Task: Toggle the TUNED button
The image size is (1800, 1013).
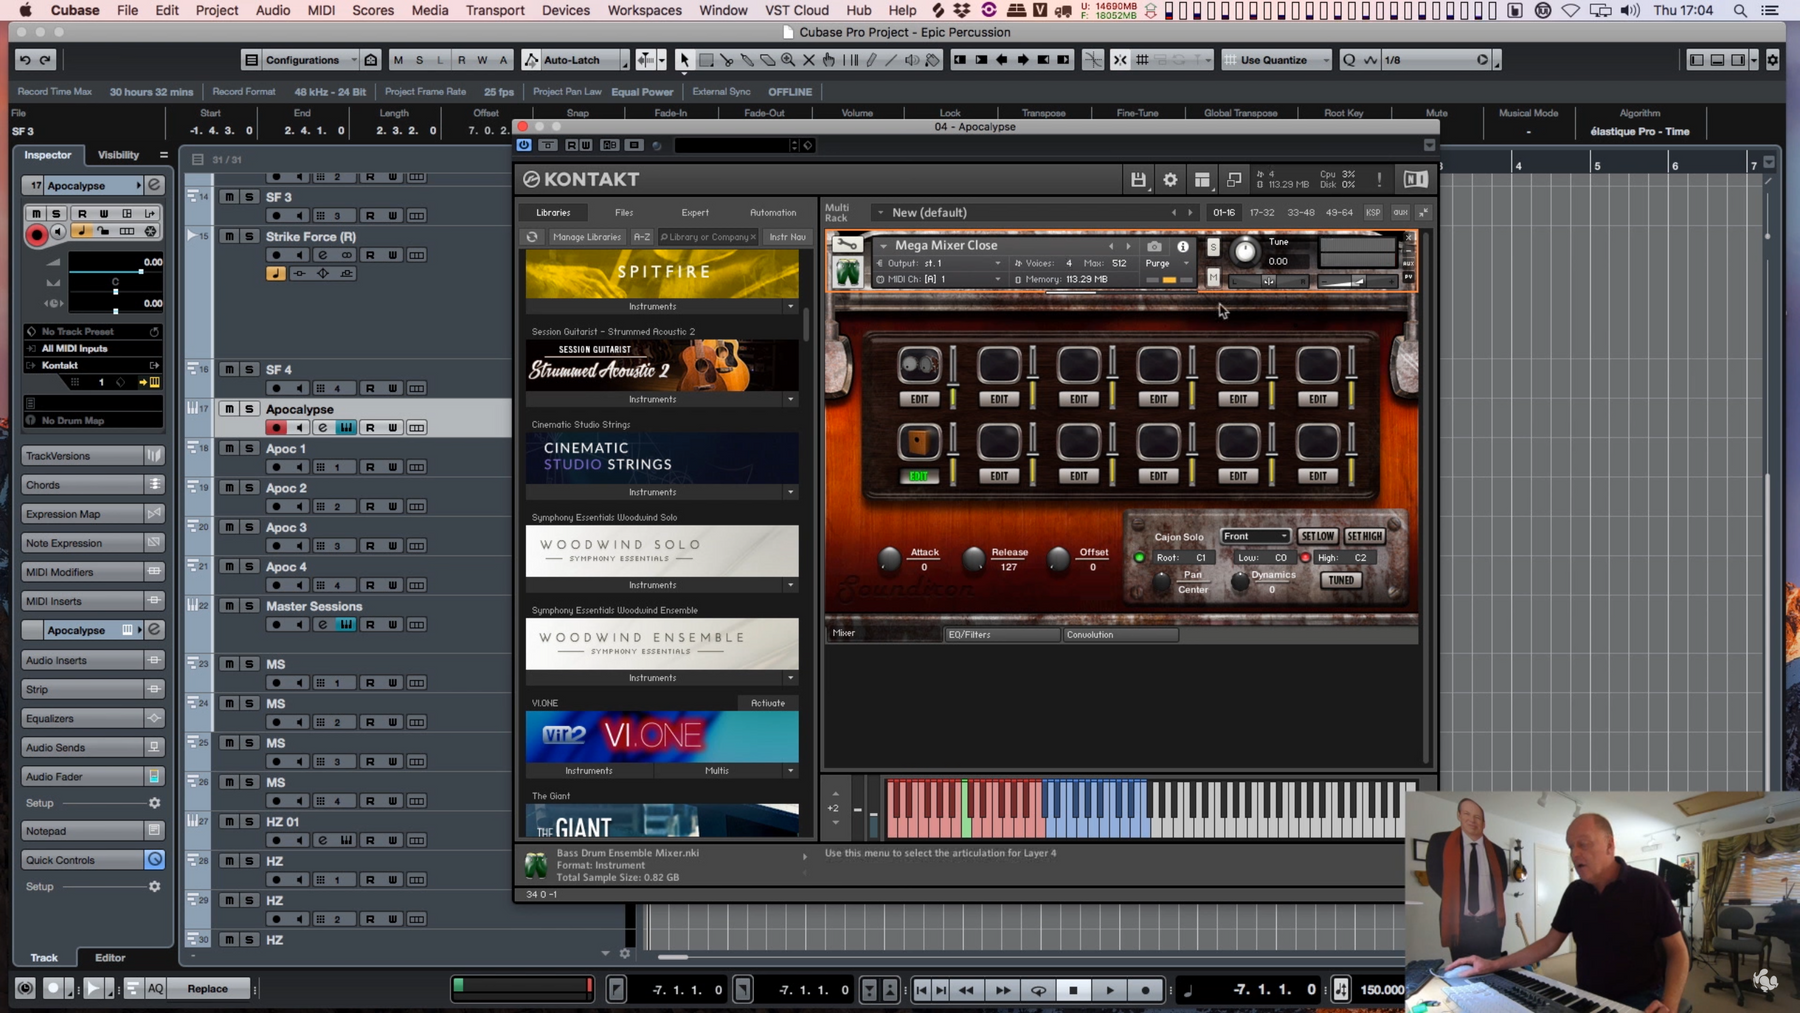Action: (x=1341, y=580)
